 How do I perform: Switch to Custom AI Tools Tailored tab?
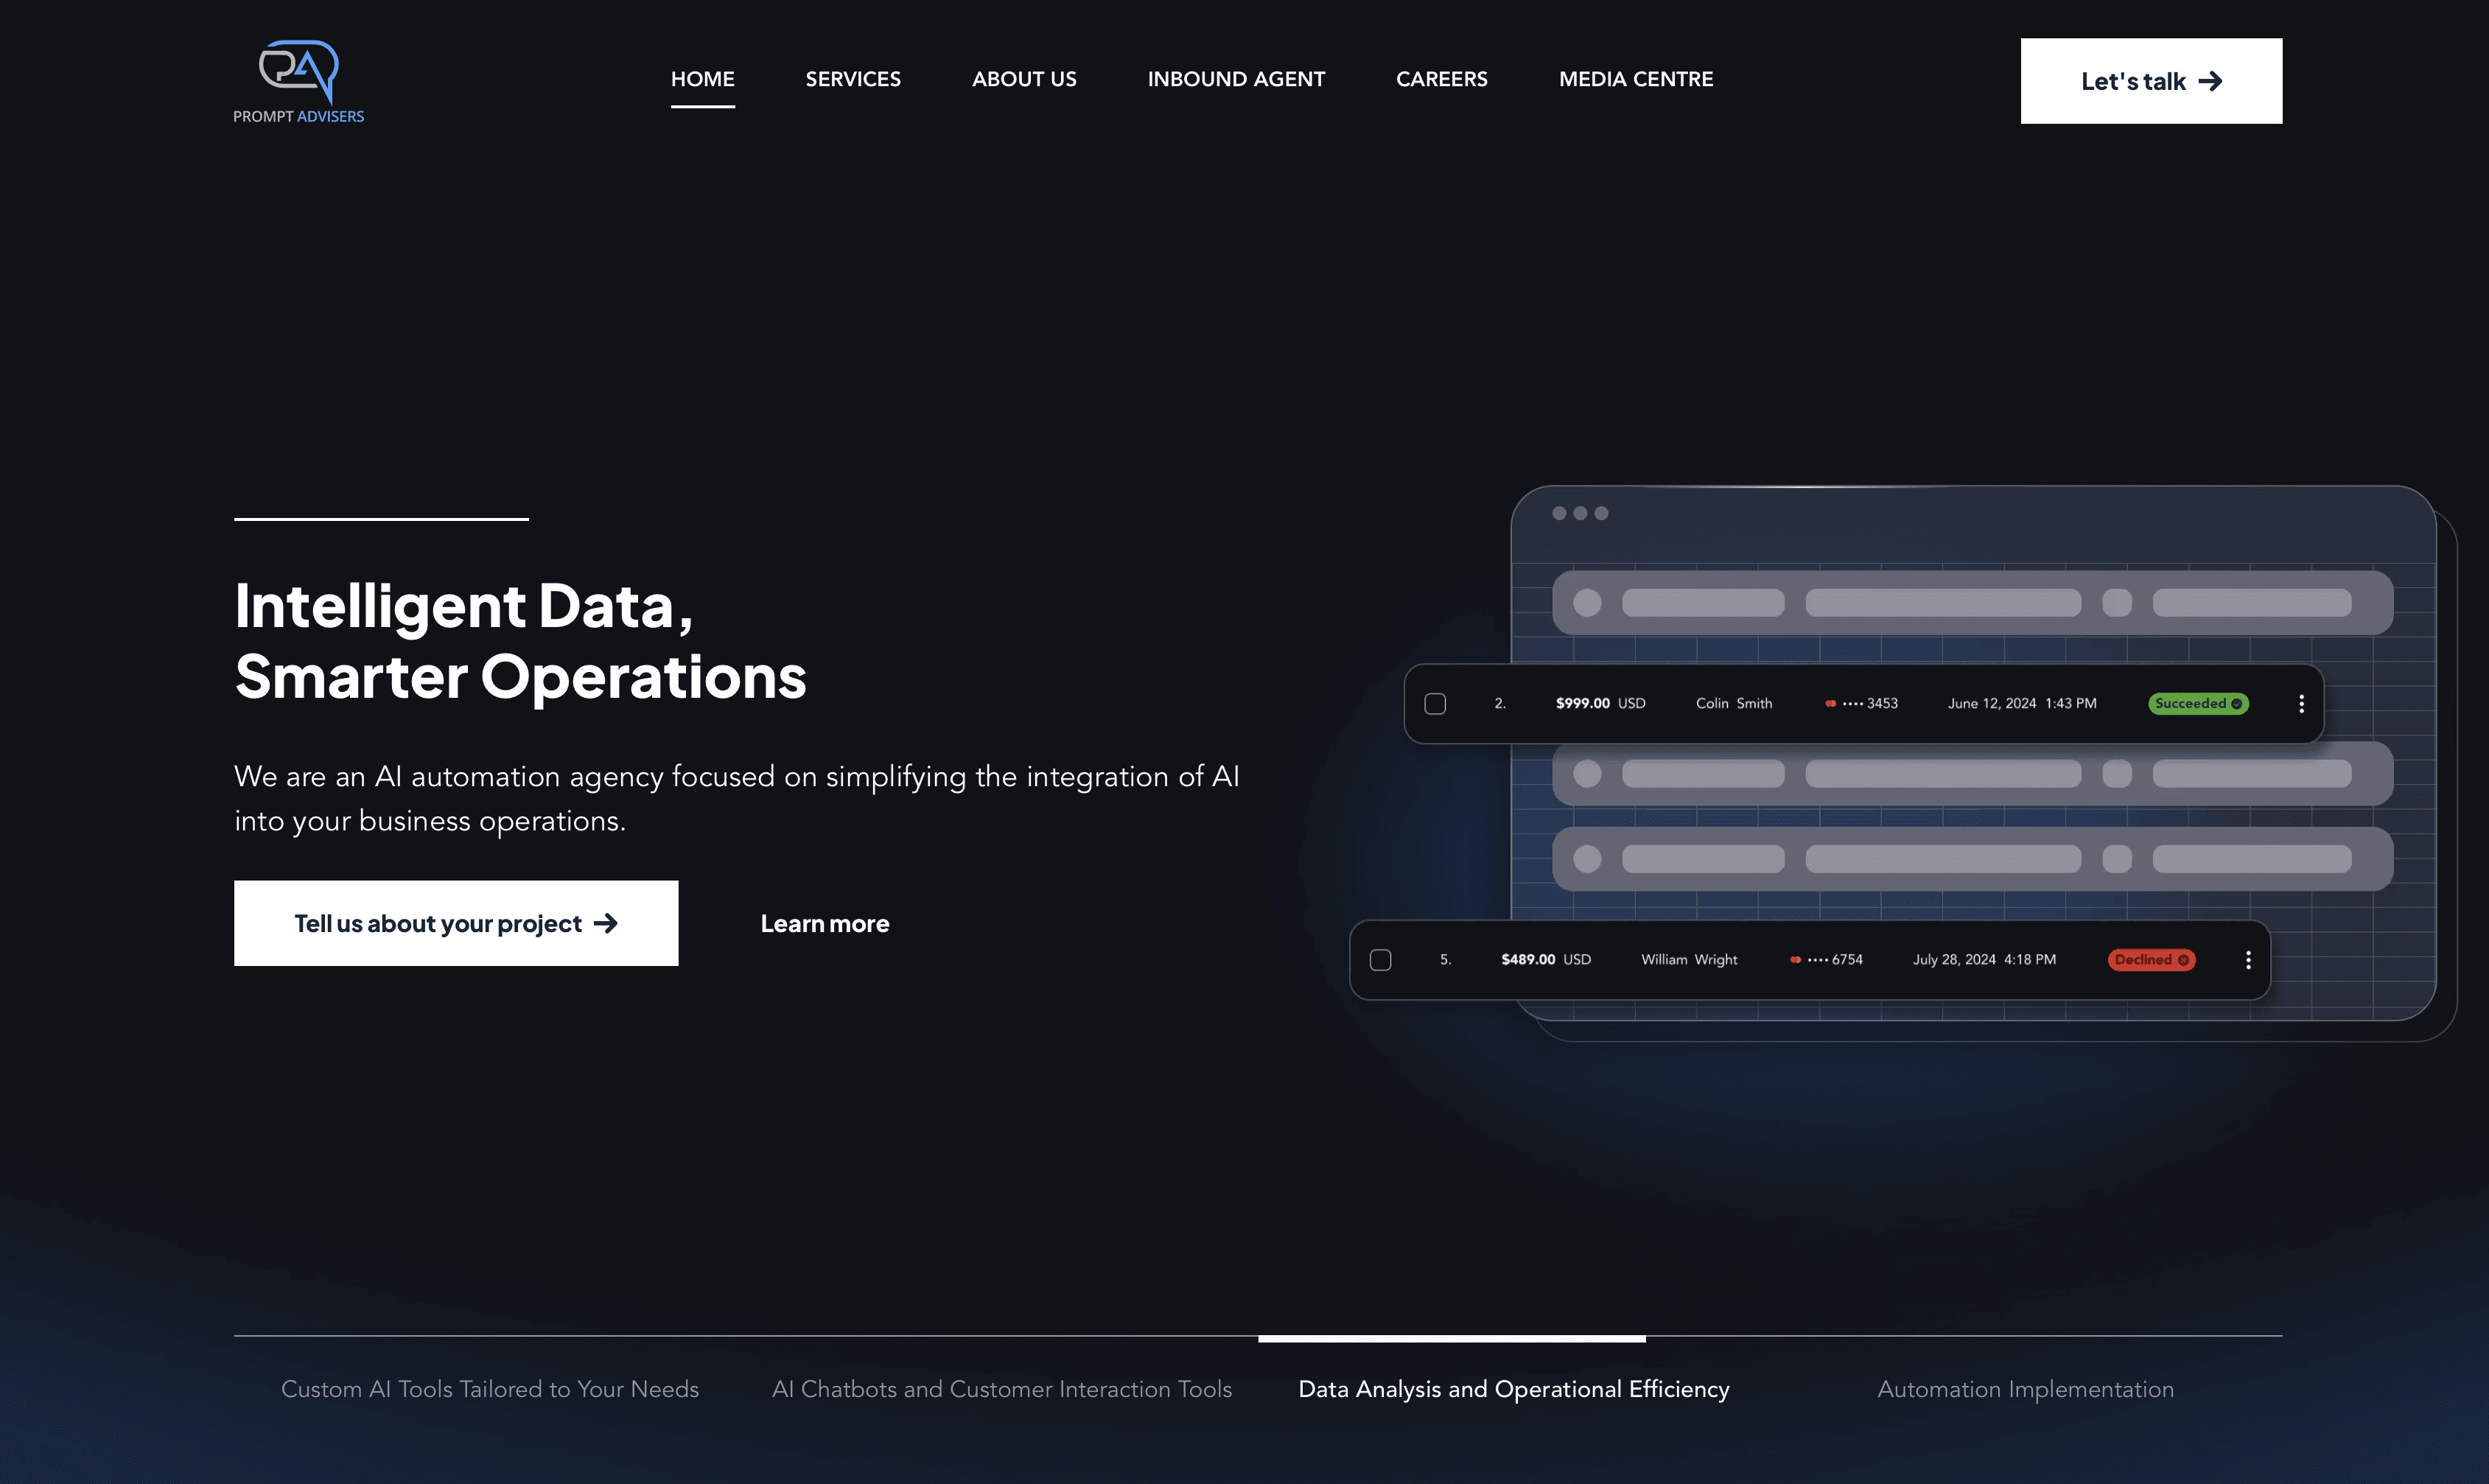pos(490,1389)
